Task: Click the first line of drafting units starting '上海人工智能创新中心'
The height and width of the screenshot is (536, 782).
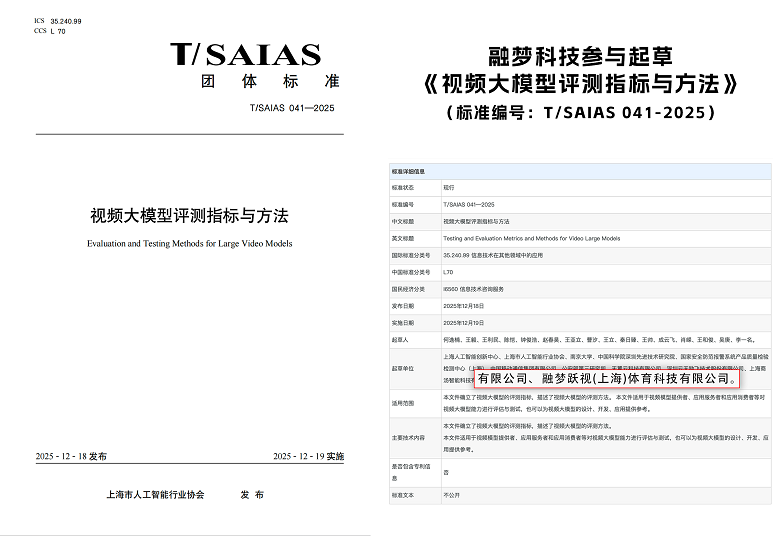Action: tap(606, 357)
